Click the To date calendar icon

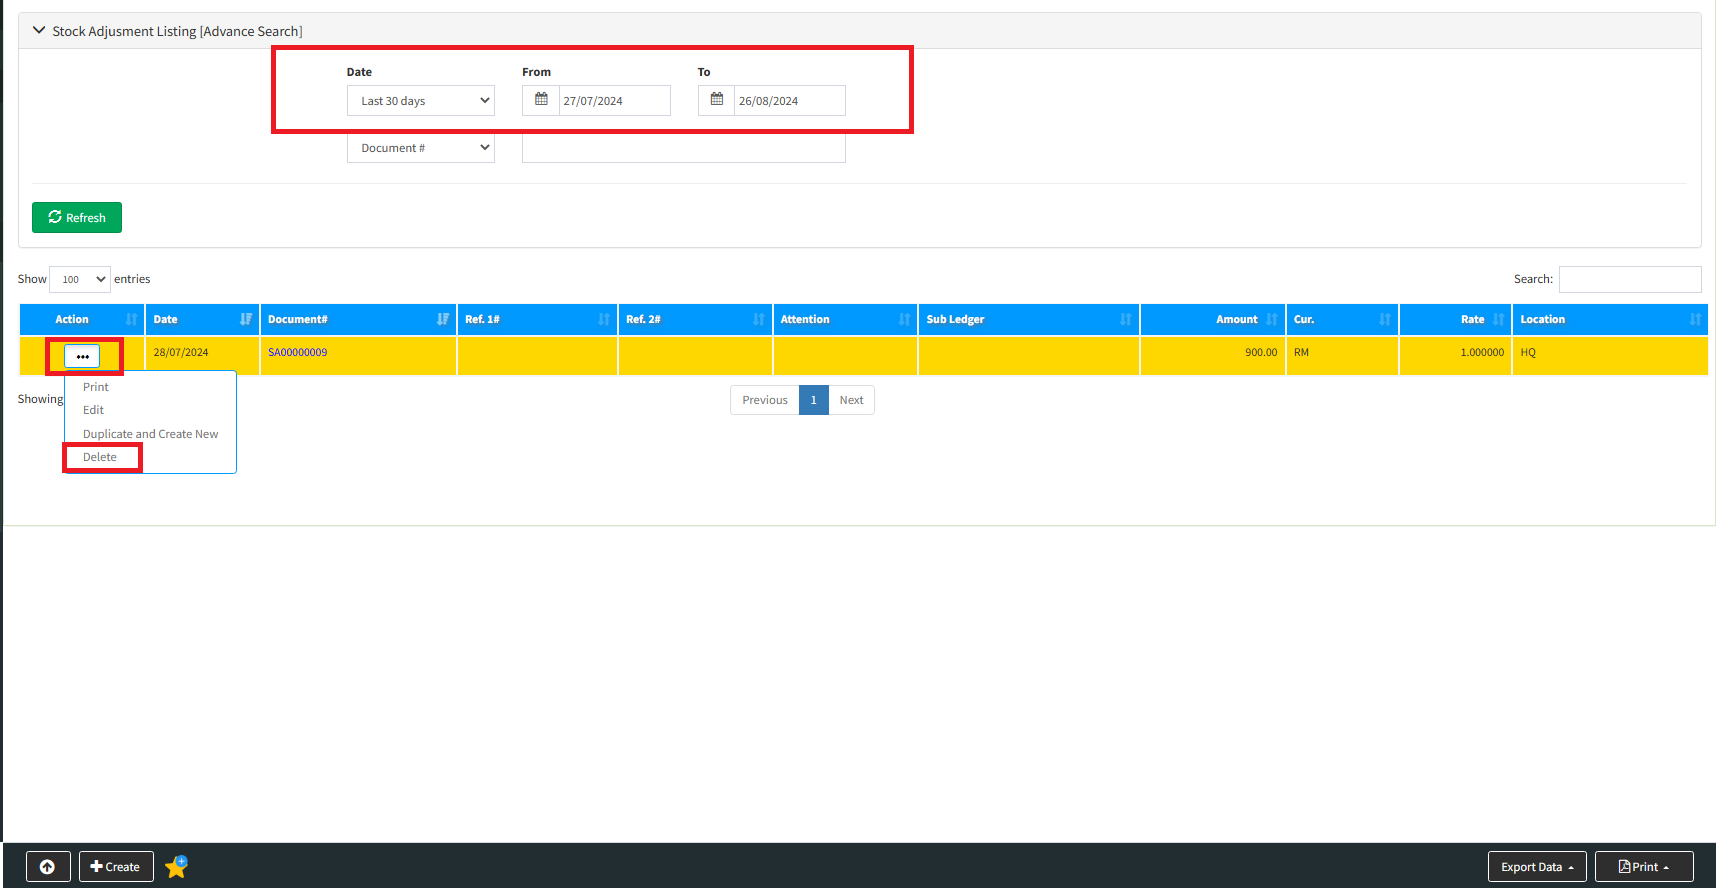click(716, 100)
